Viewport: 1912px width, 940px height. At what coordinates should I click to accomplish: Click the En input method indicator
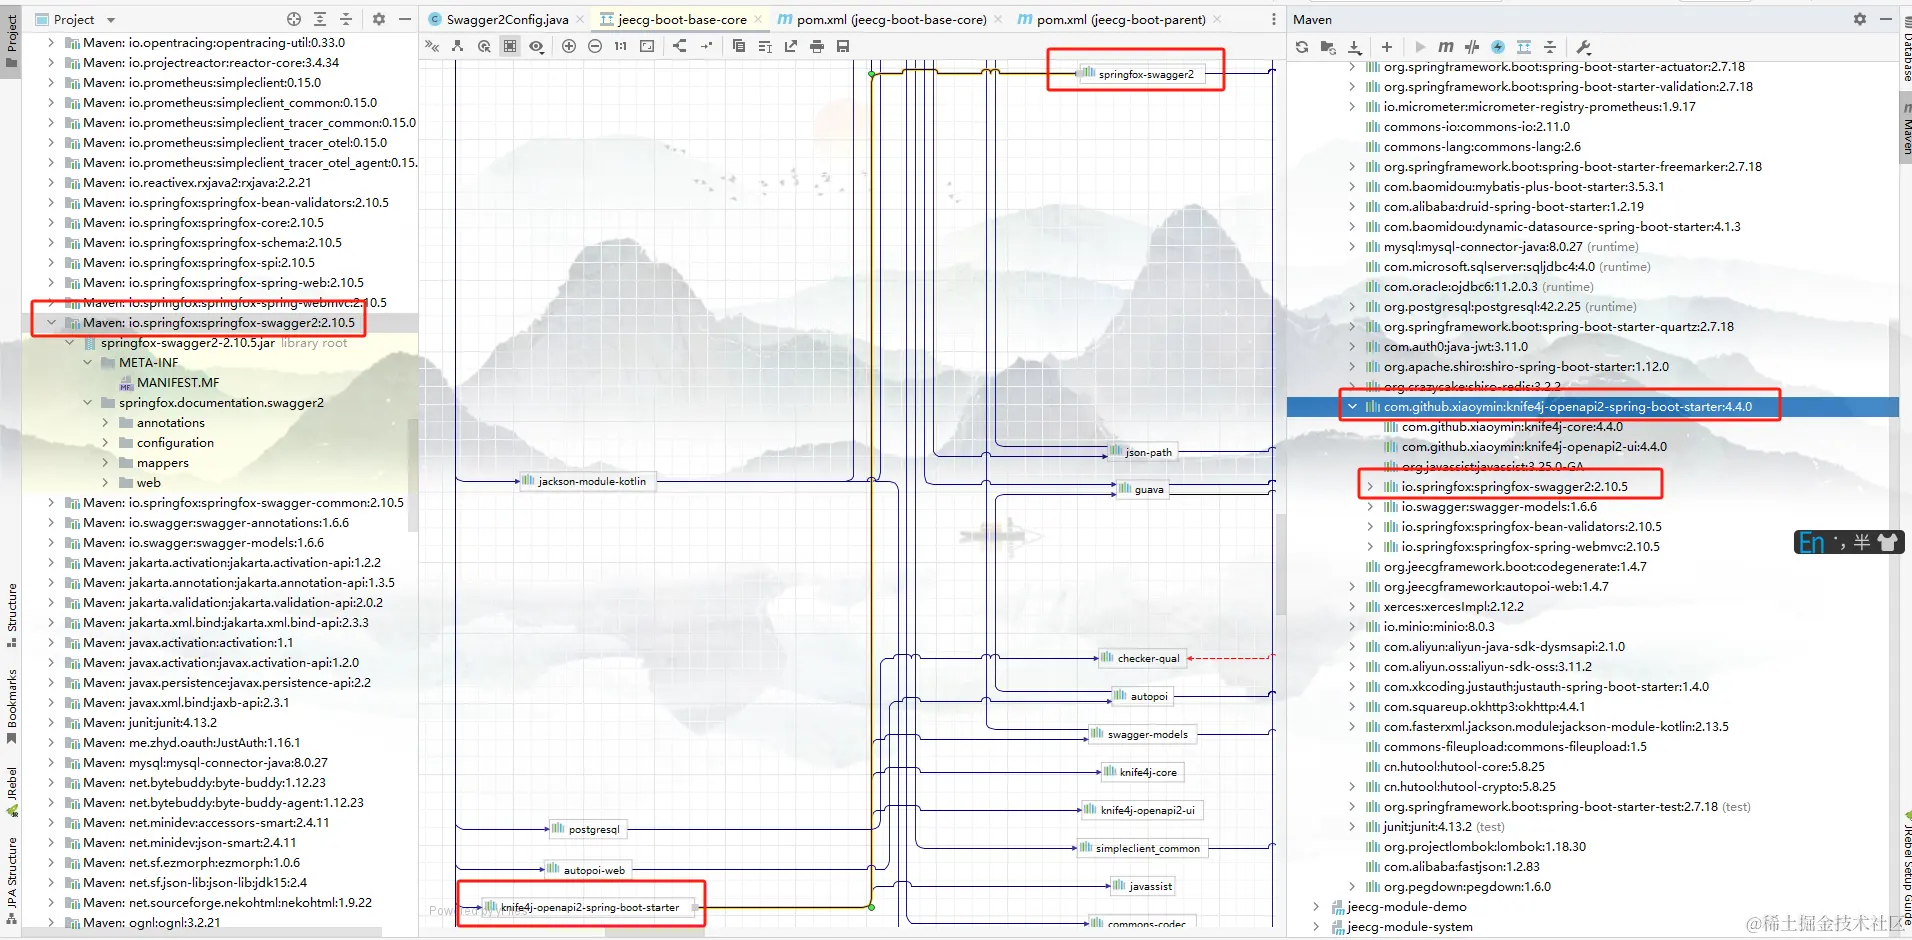[1811, 542]
